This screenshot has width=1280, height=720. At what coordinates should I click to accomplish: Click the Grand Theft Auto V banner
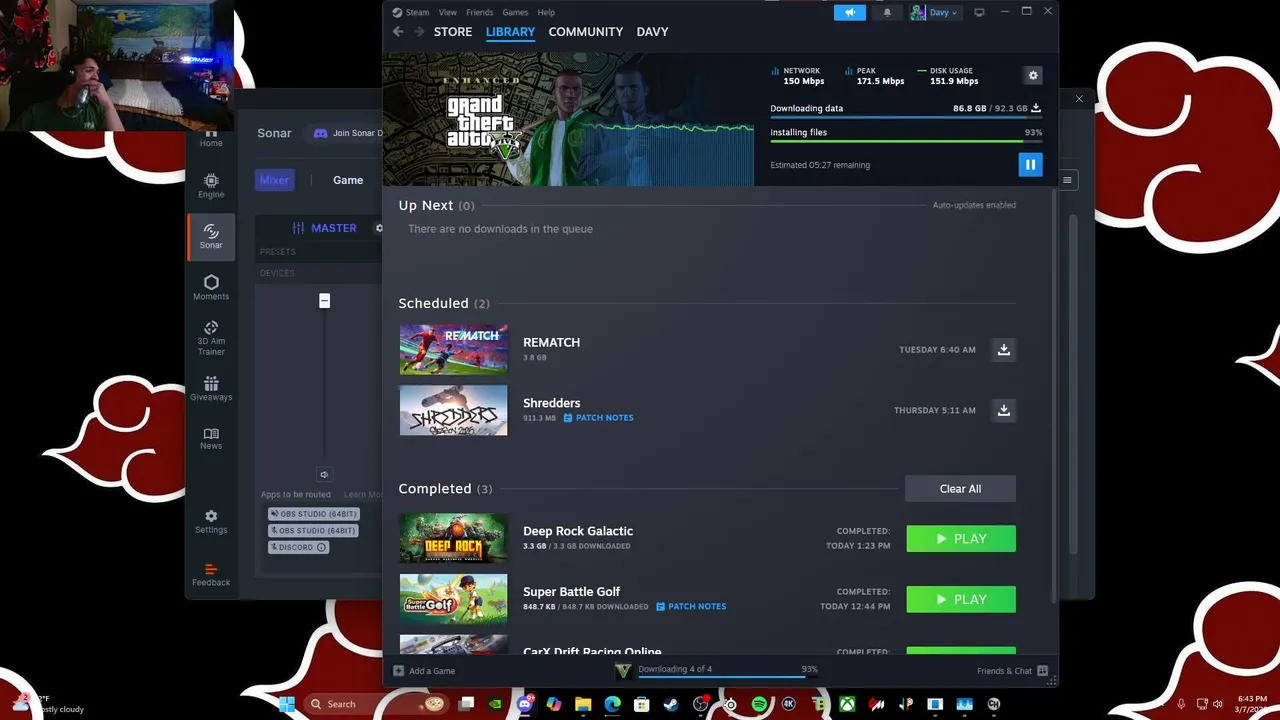[568, 119]
